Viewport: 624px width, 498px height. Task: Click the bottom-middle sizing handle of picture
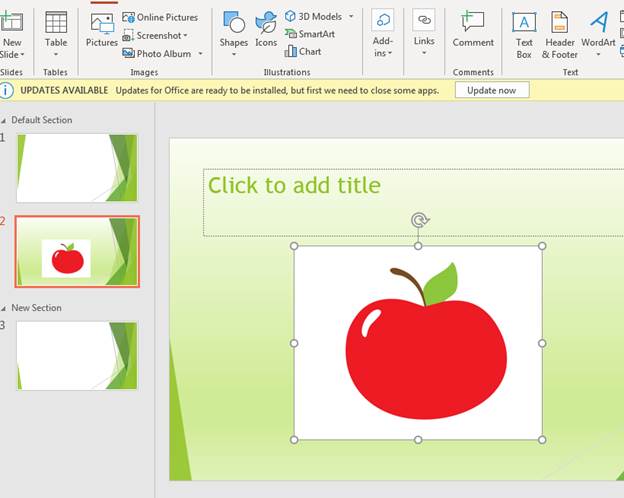point(418,440)
